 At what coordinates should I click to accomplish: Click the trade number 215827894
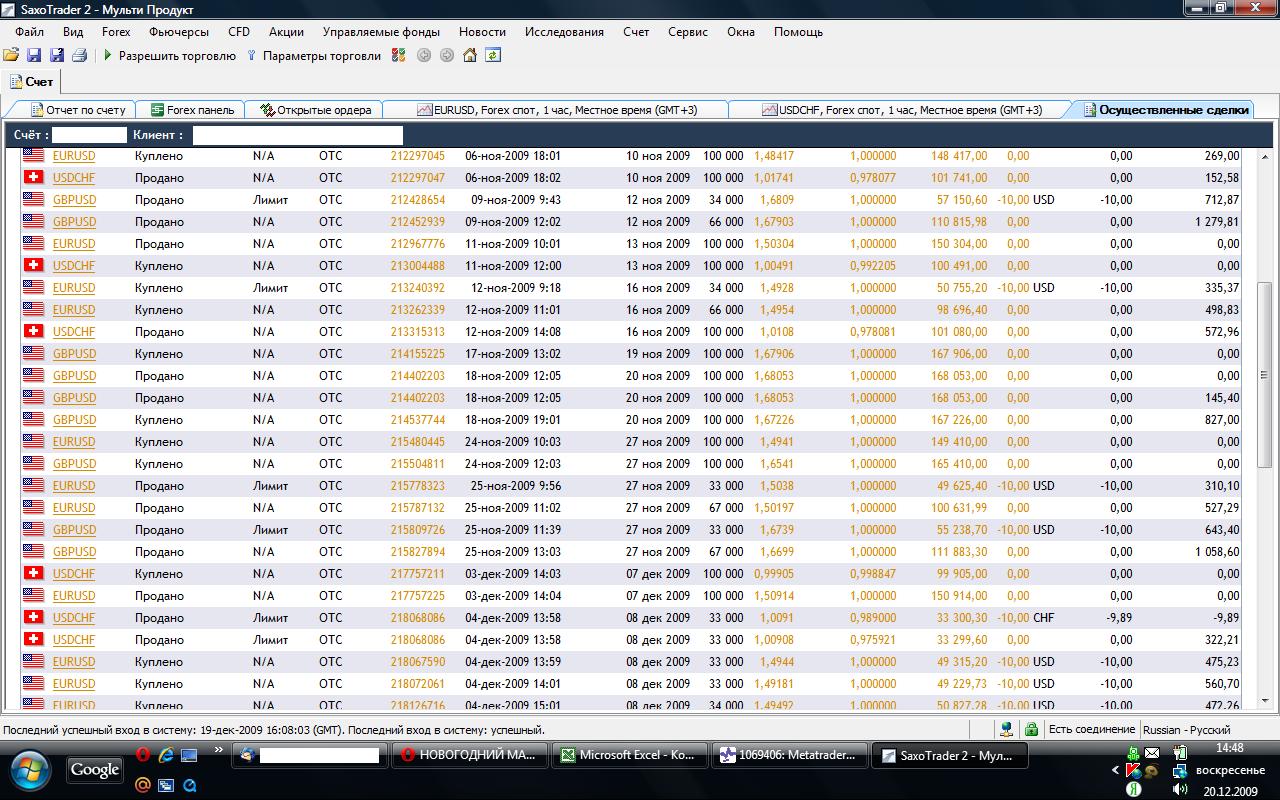point(418,552)
